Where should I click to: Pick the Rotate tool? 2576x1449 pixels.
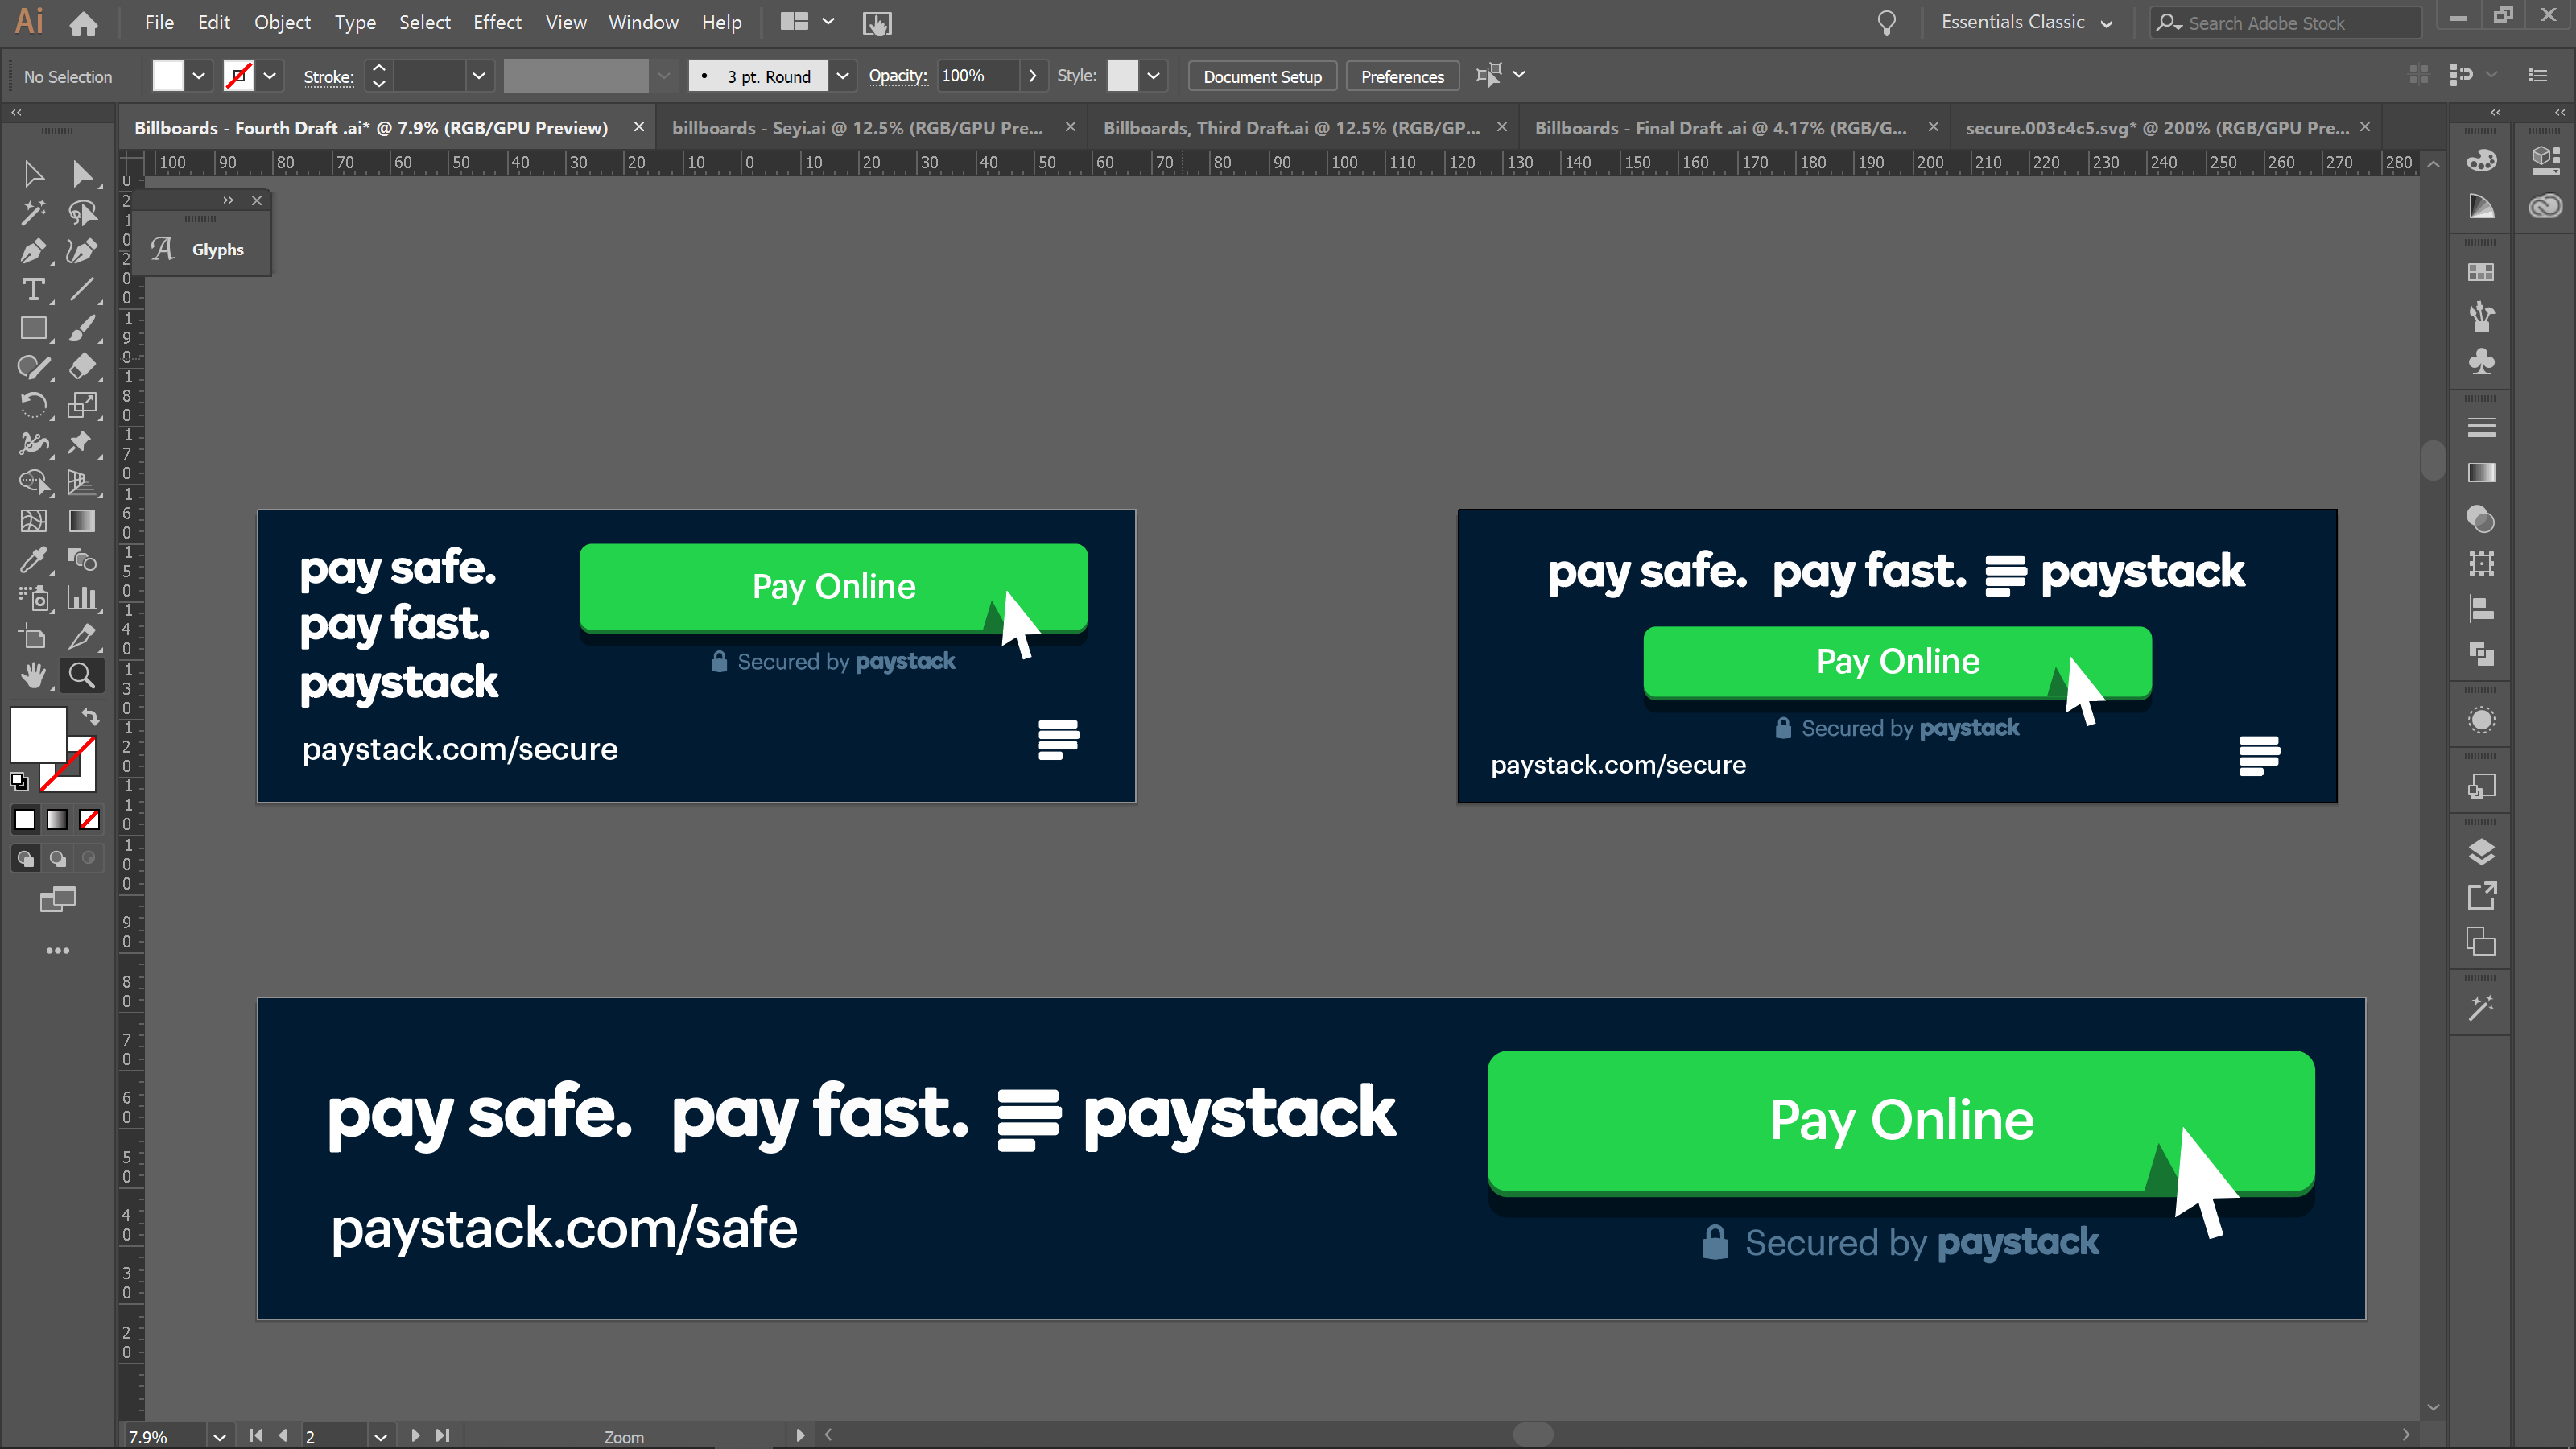(x=33, y=405)
